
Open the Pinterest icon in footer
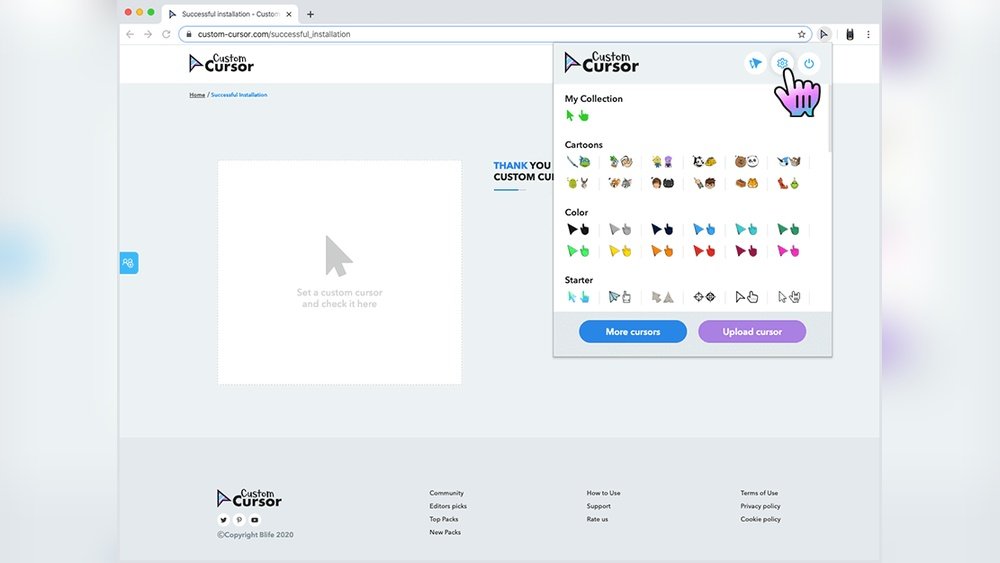239,520
